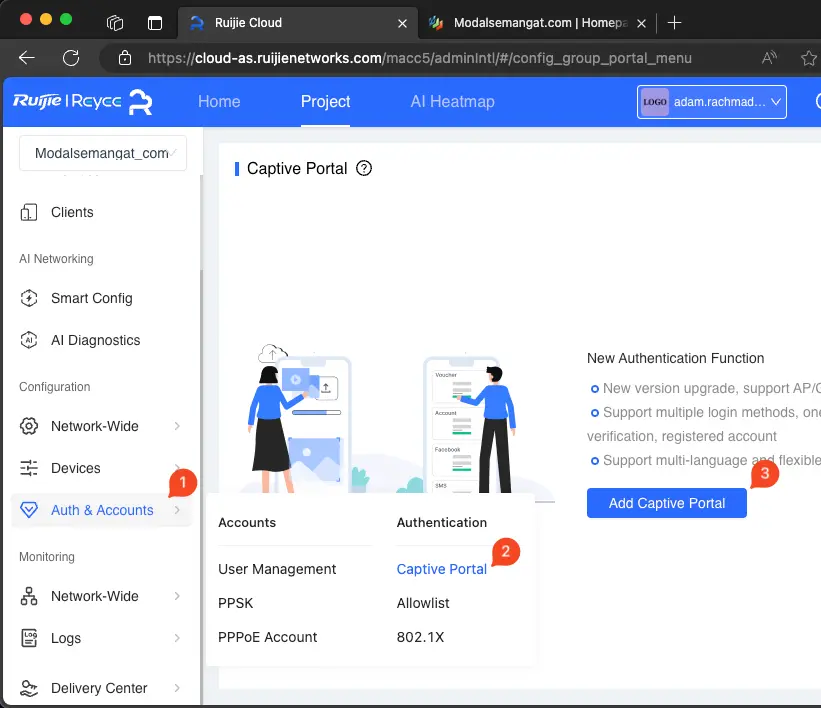This screenshot has width=821, height=708.
Task: Click the lock icon in address bar
Action: coord(125,58)
